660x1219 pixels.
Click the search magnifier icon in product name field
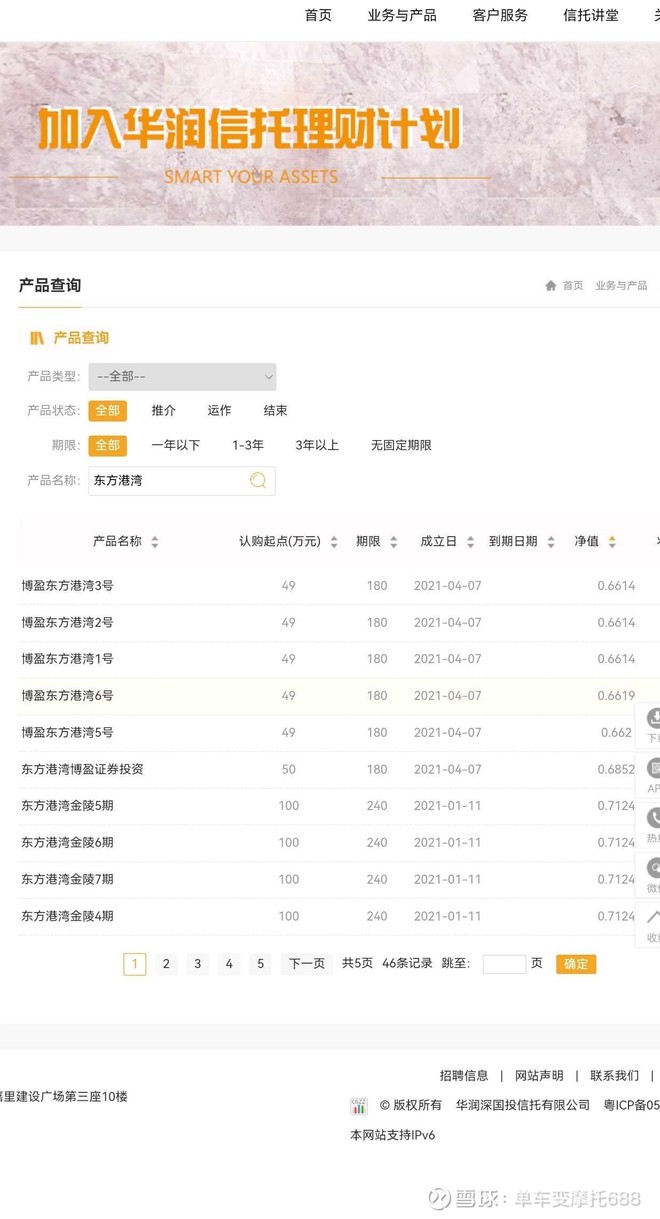(258, 481)
